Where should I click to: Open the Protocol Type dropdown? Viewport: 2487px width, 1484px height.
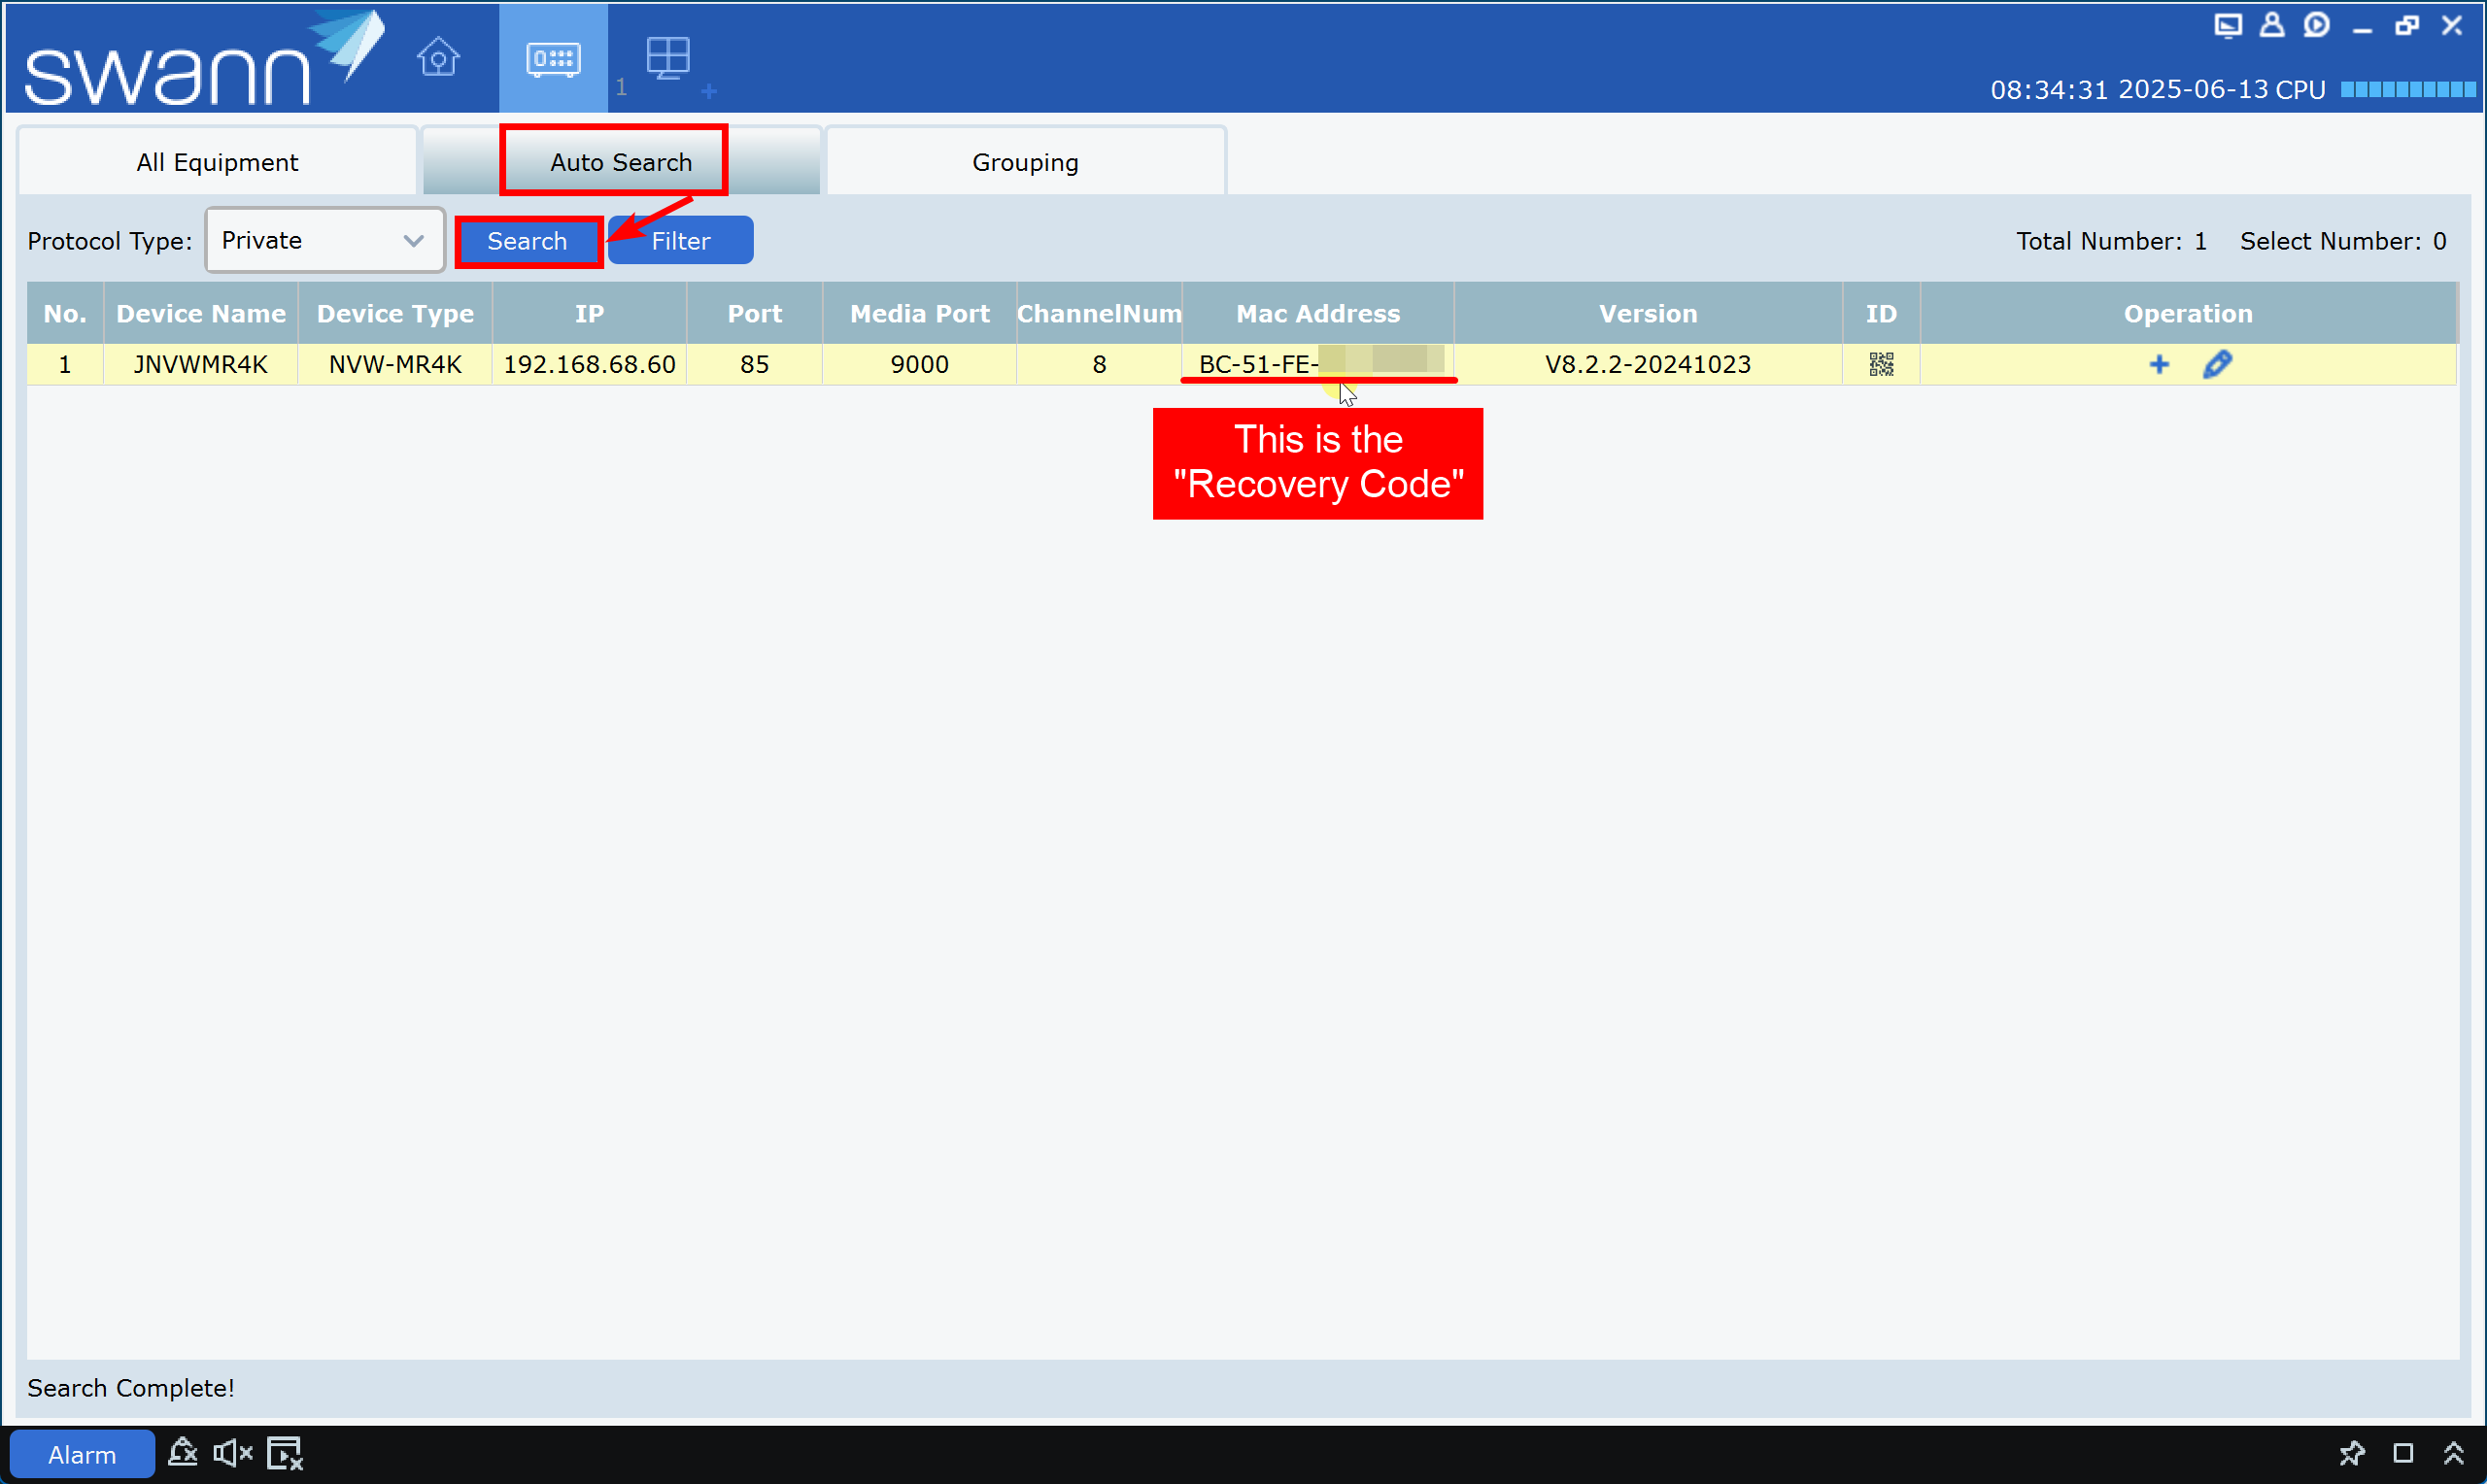pos(324,240)
